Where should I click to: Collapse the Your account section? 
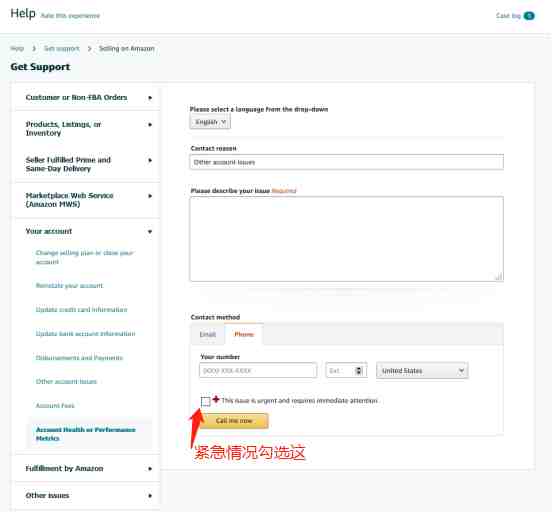87,231
